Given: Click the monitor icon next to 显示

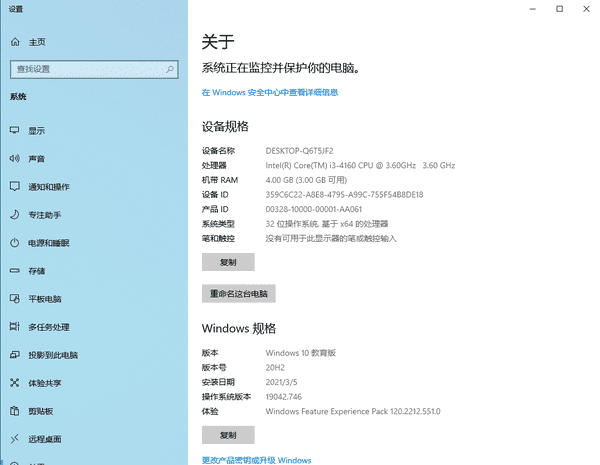Looking at the screenshot, I should (15, 130).
